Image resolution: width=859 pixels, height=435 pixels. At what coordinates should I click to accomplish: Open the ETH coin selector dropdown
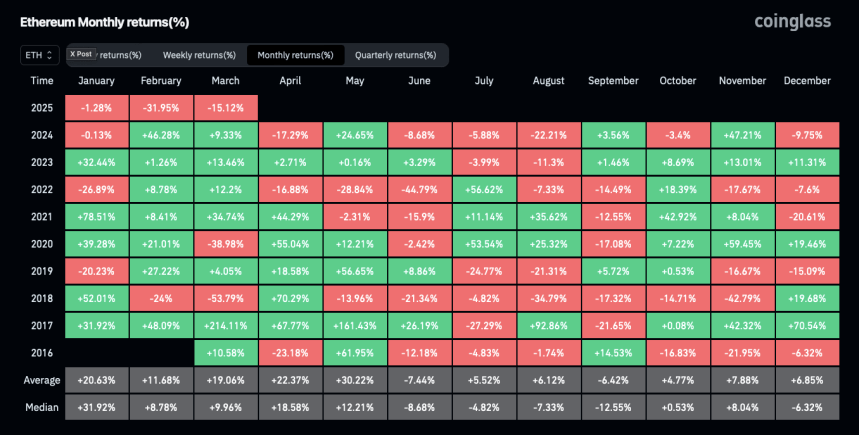[x=40, y=54]
